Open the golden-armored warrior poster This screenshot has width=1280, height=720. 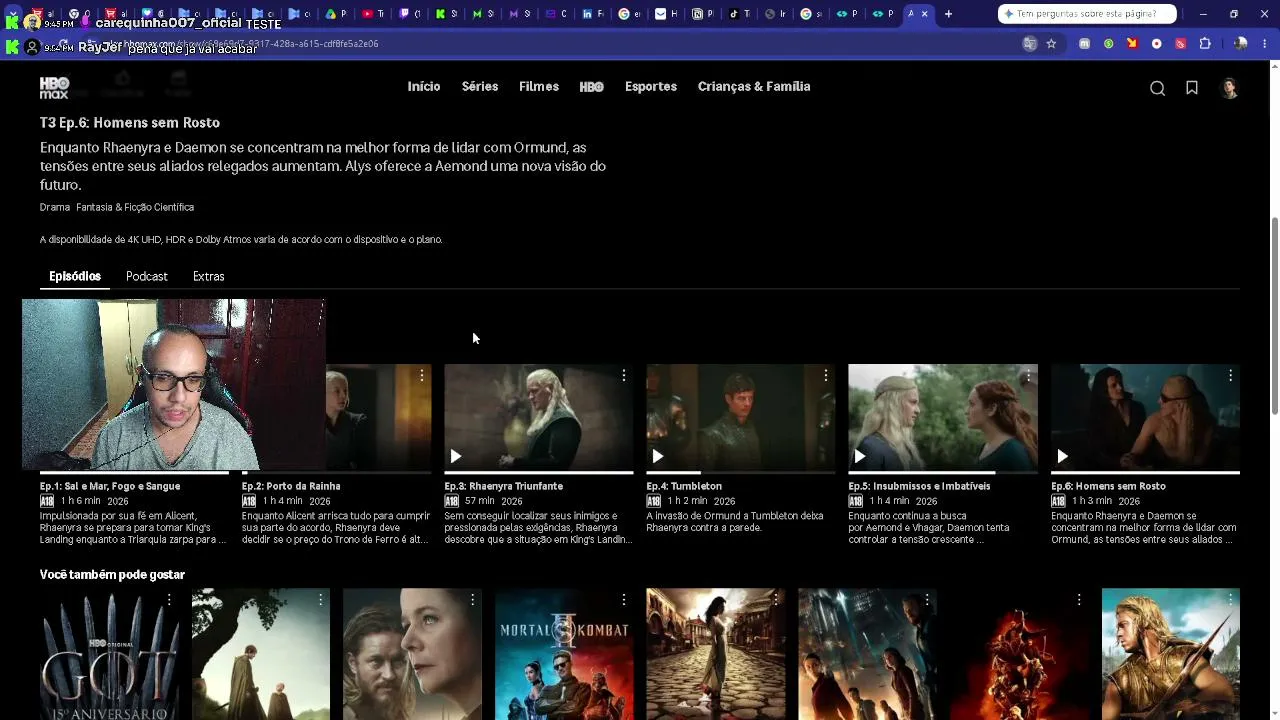click(x=1171, y=654)
